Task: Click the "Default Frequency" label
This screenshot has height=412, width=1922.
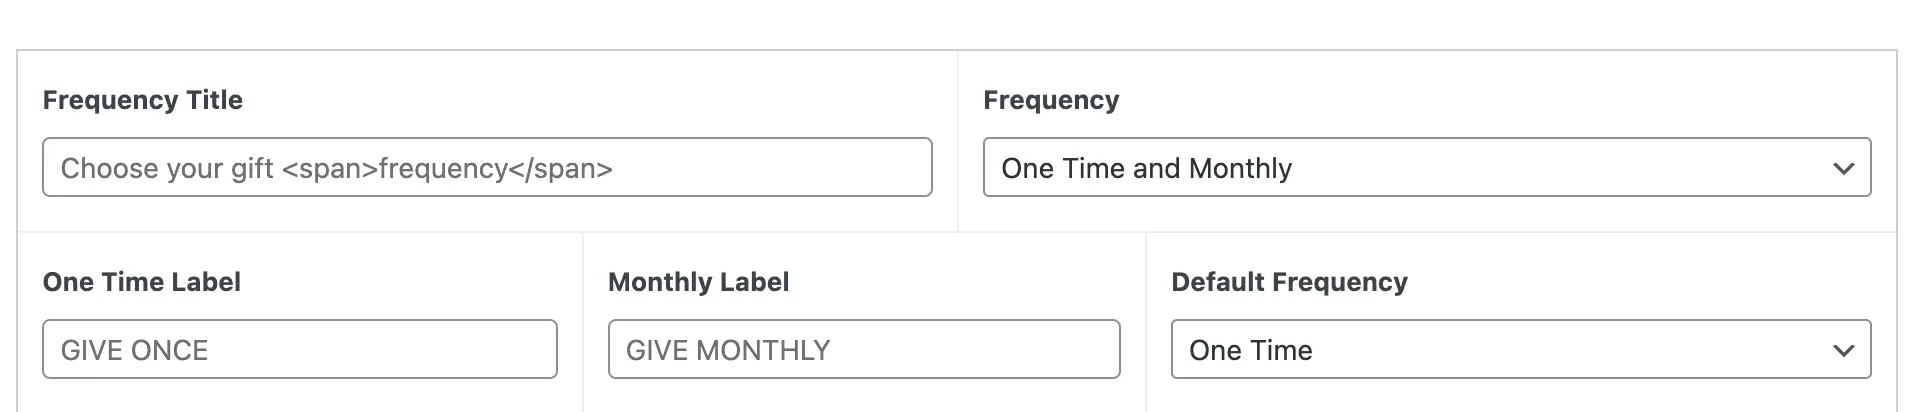Action: [1289, 282]
